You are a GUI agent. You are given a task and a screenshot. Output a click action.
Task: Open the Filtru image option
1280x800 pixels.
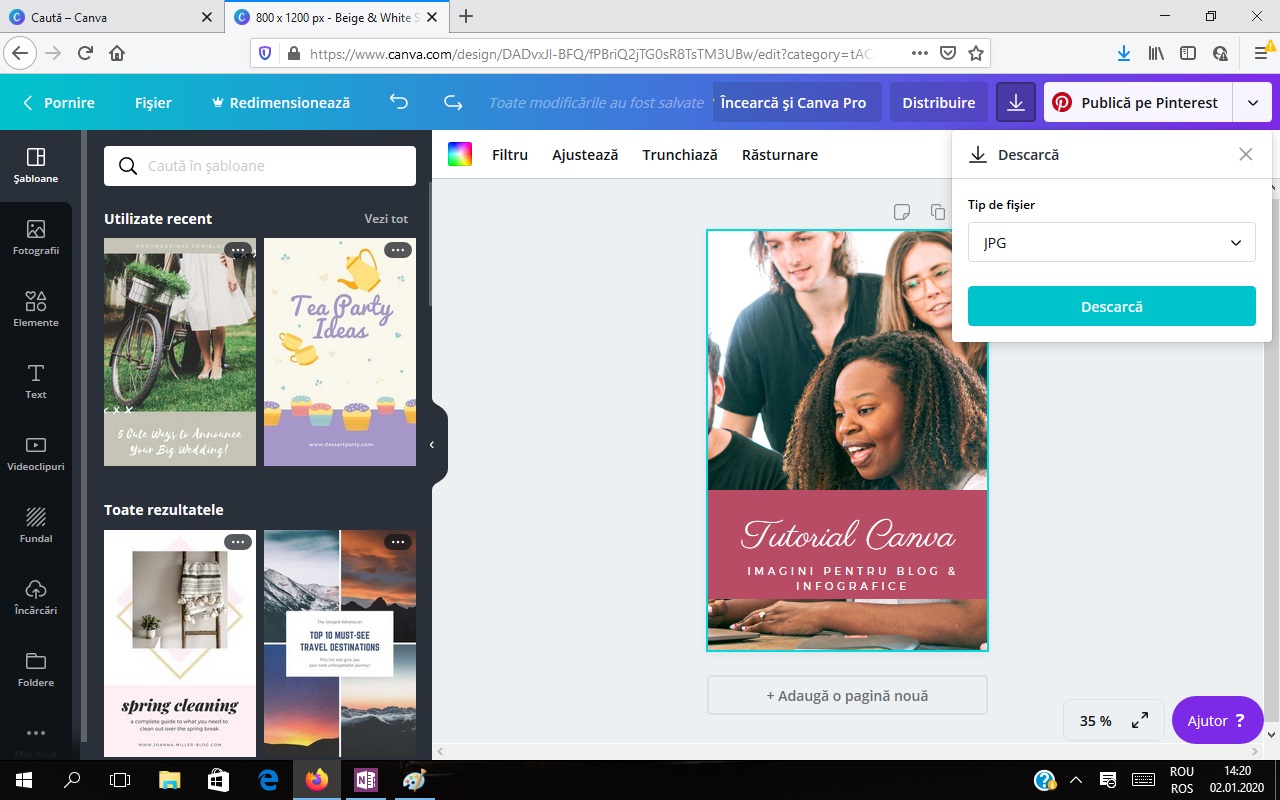(510, 154)
